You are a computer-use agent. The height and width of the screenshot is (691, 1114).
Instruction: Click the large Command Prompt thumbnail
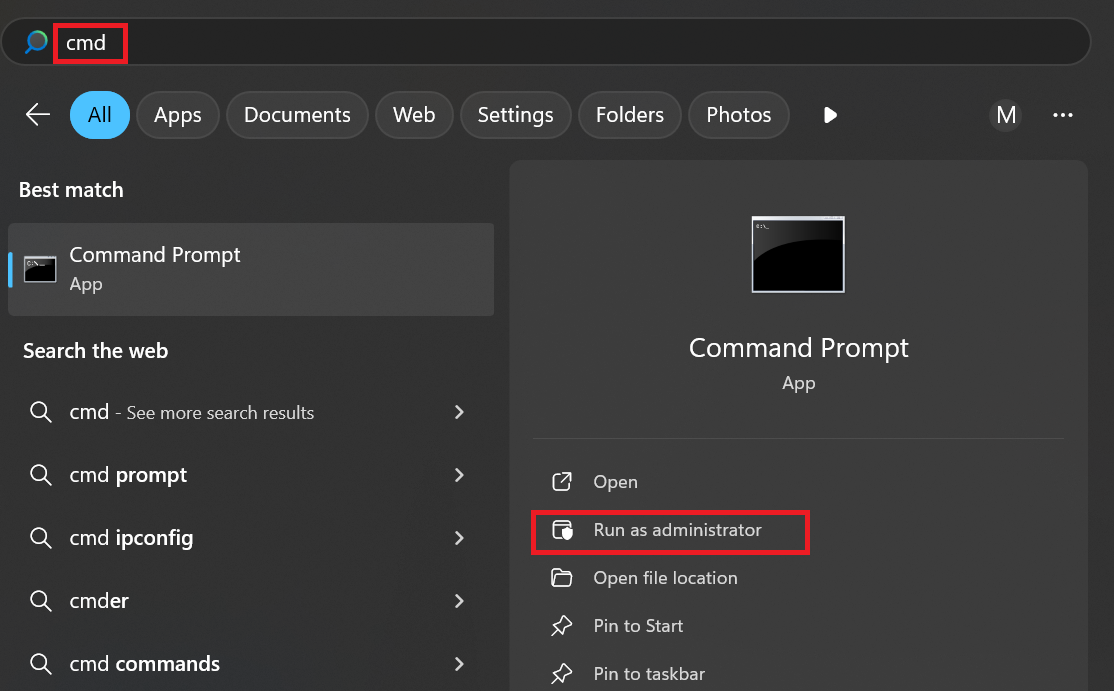tap(798, 254)
